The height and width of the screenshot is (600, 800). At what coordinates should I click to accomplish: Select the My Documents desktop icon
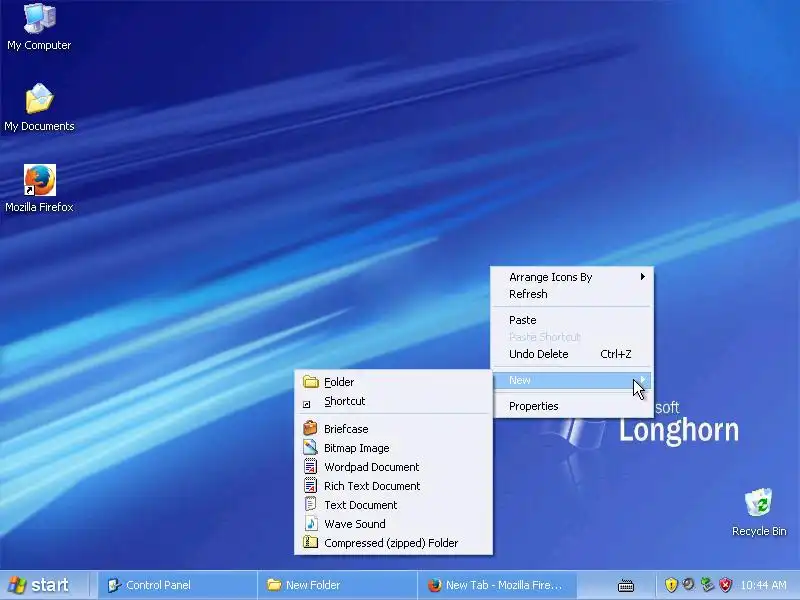(x=39, y=107)
